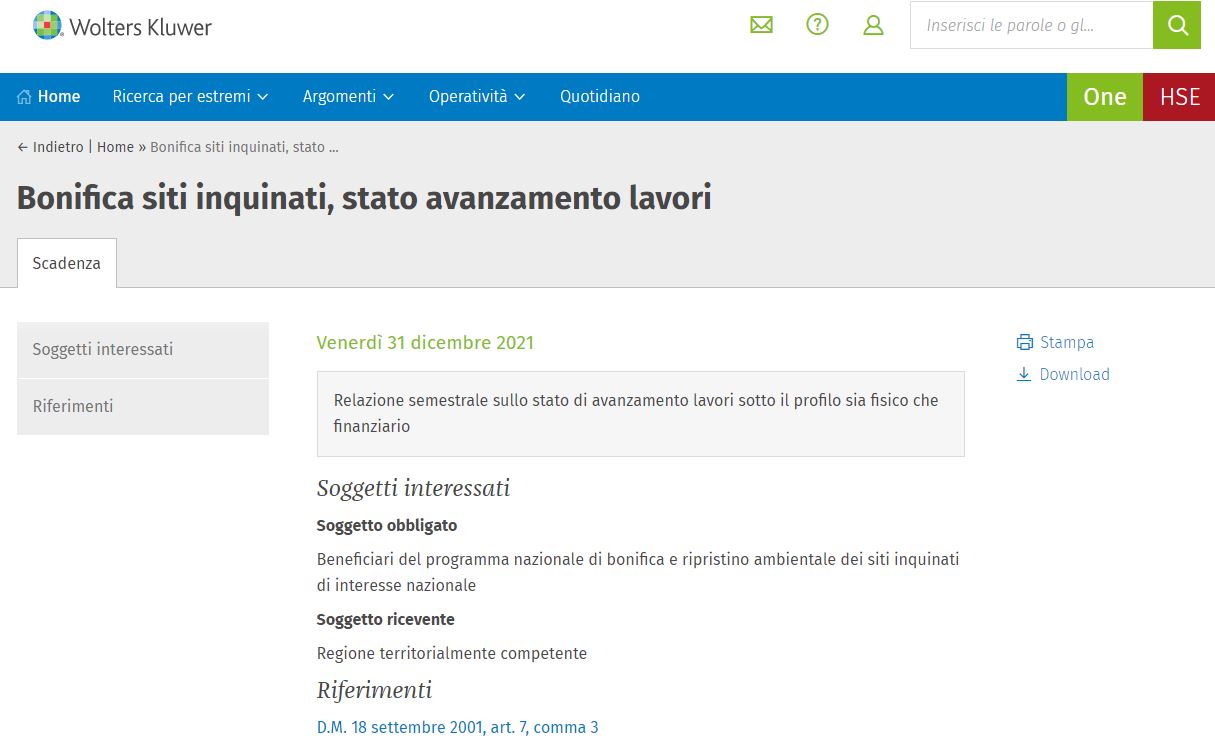Open the Quotidiano menu item

[x=599, y=97]
